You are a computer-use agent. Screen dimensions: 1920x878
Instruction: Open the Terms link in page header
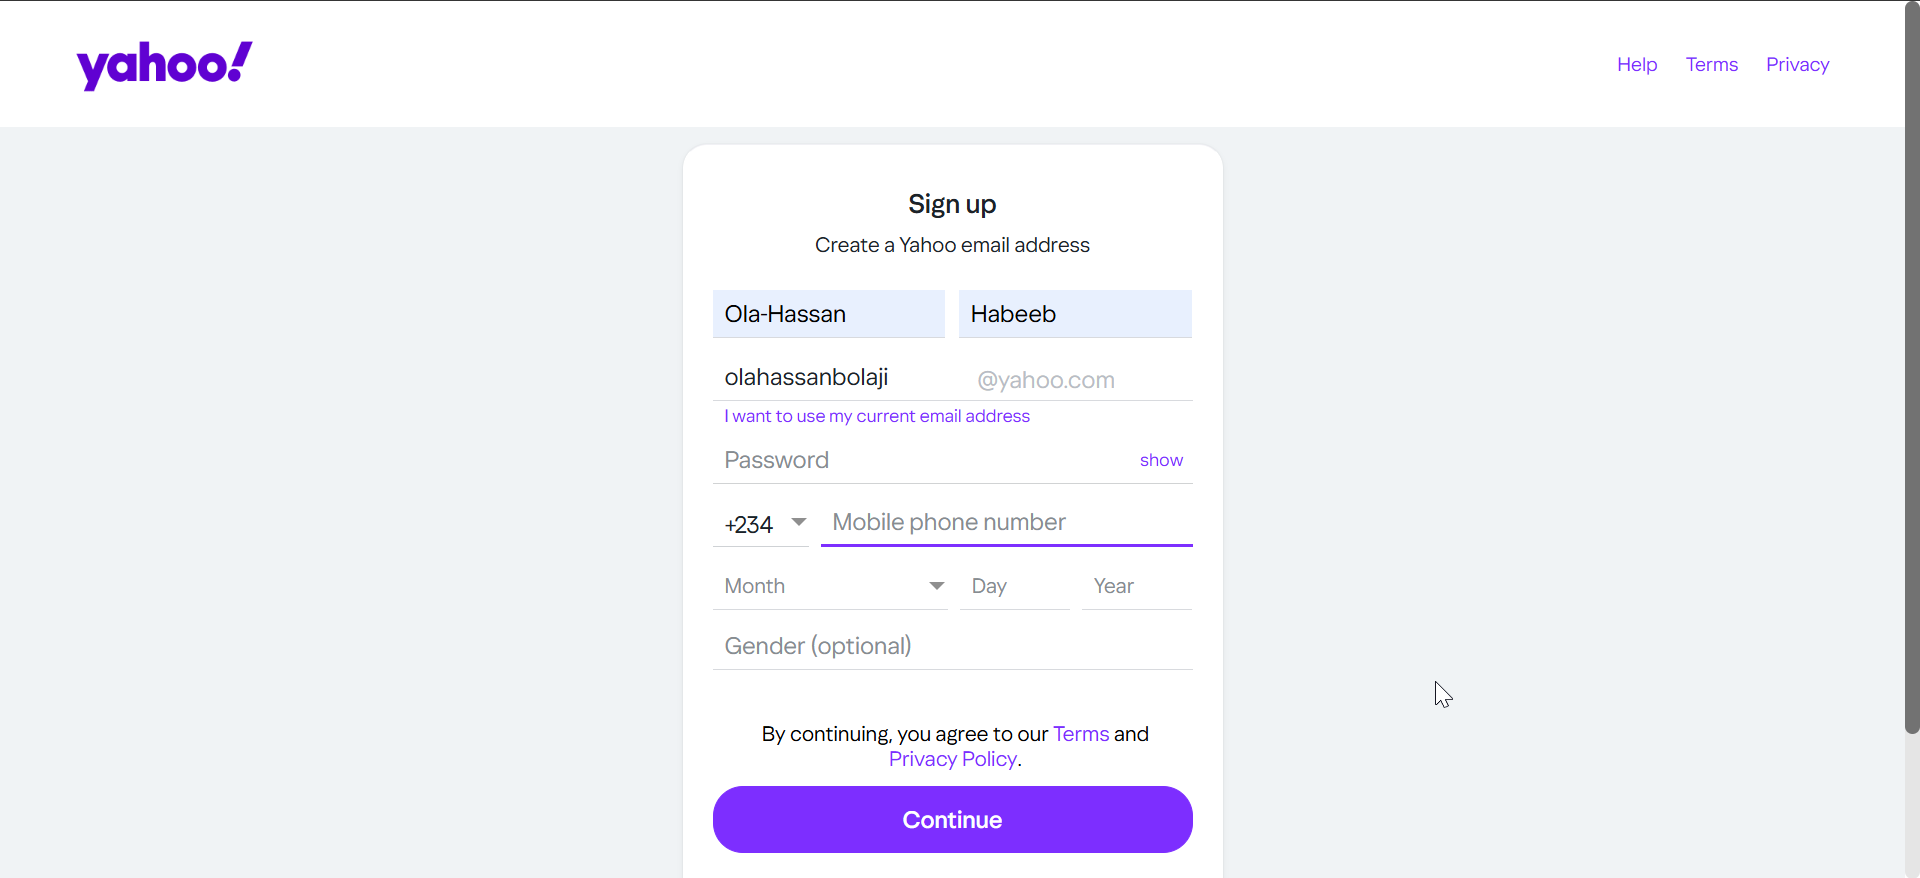(1711, 65)
